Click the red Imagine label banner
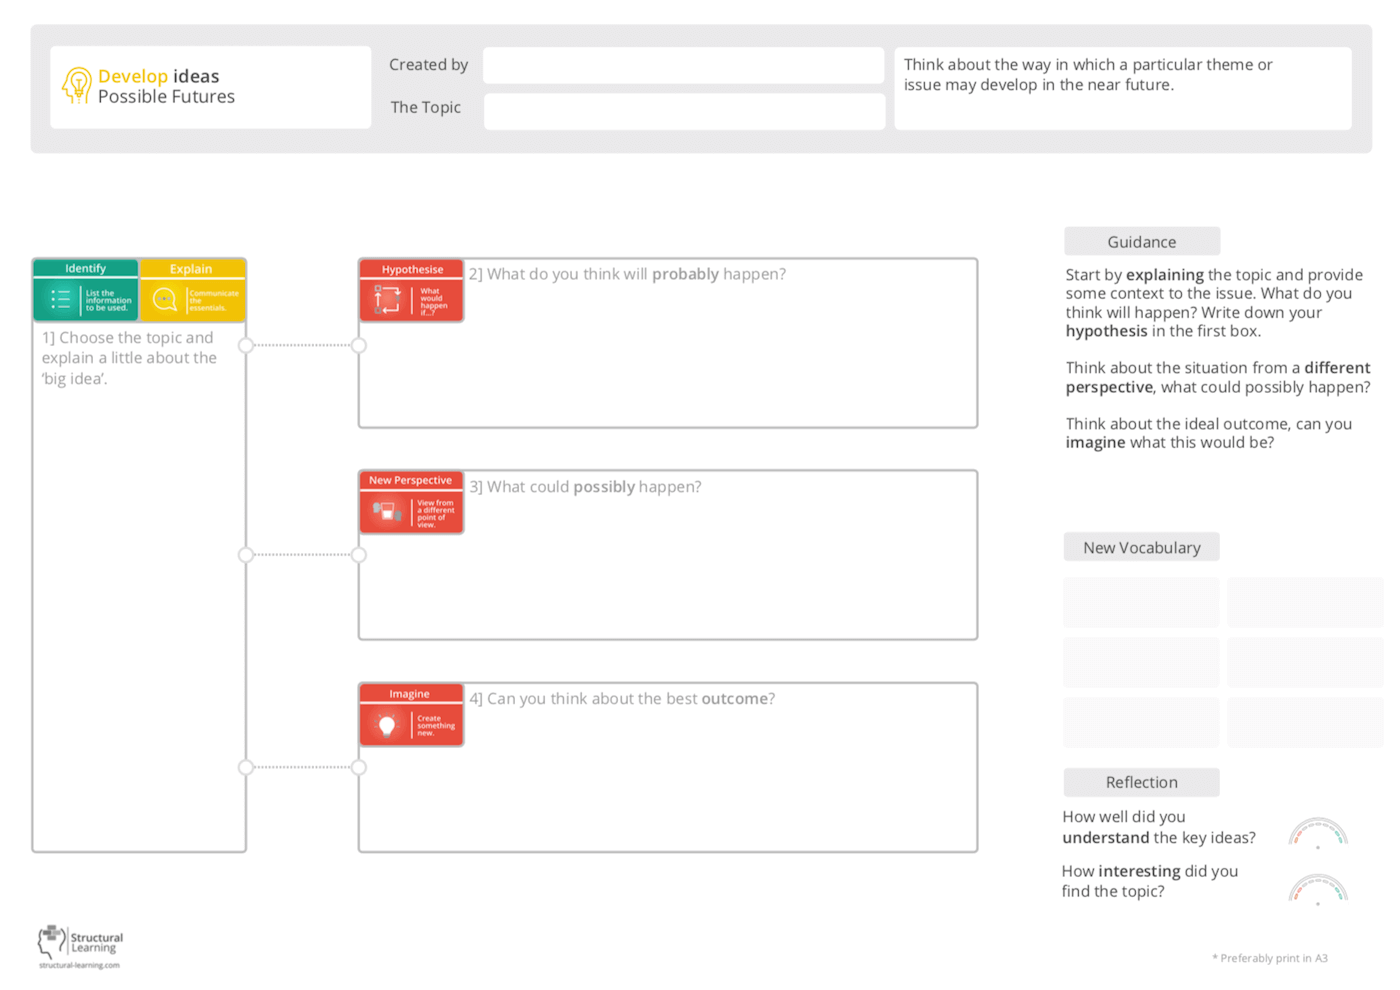Image resolution: width=1400 pixels, height=990 pixels. coord(410,693)
